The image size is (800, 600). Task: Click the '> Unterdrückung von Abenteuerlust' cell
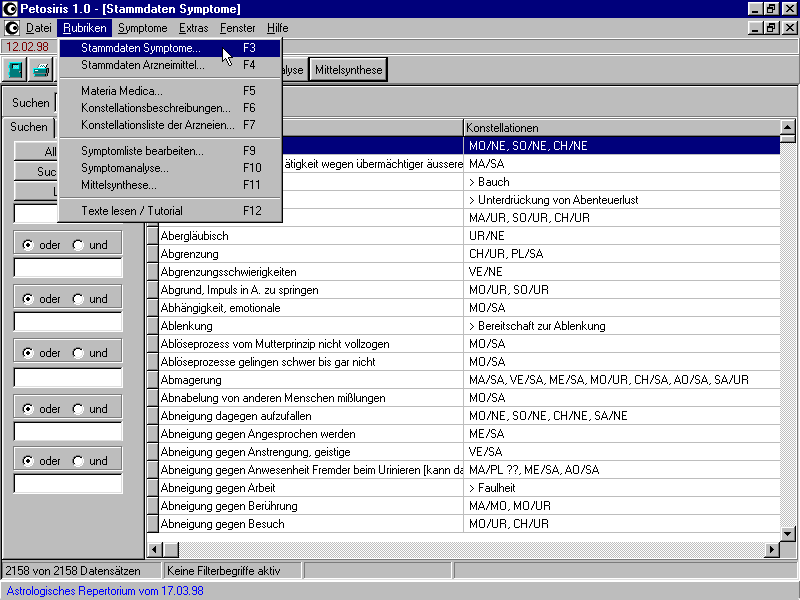622,200
